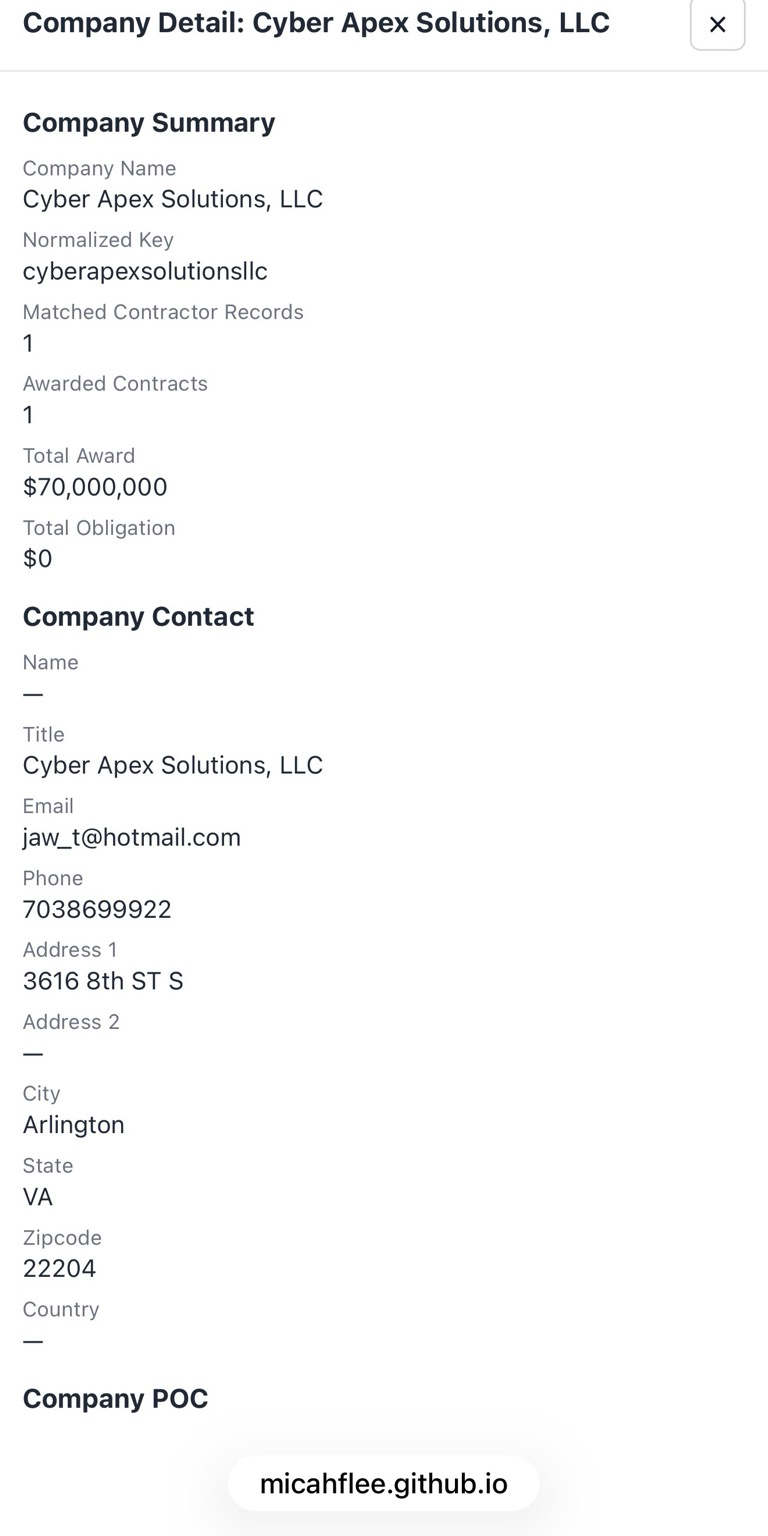Select the normalized key cyberapexsolutionsllc

[145, 271]
